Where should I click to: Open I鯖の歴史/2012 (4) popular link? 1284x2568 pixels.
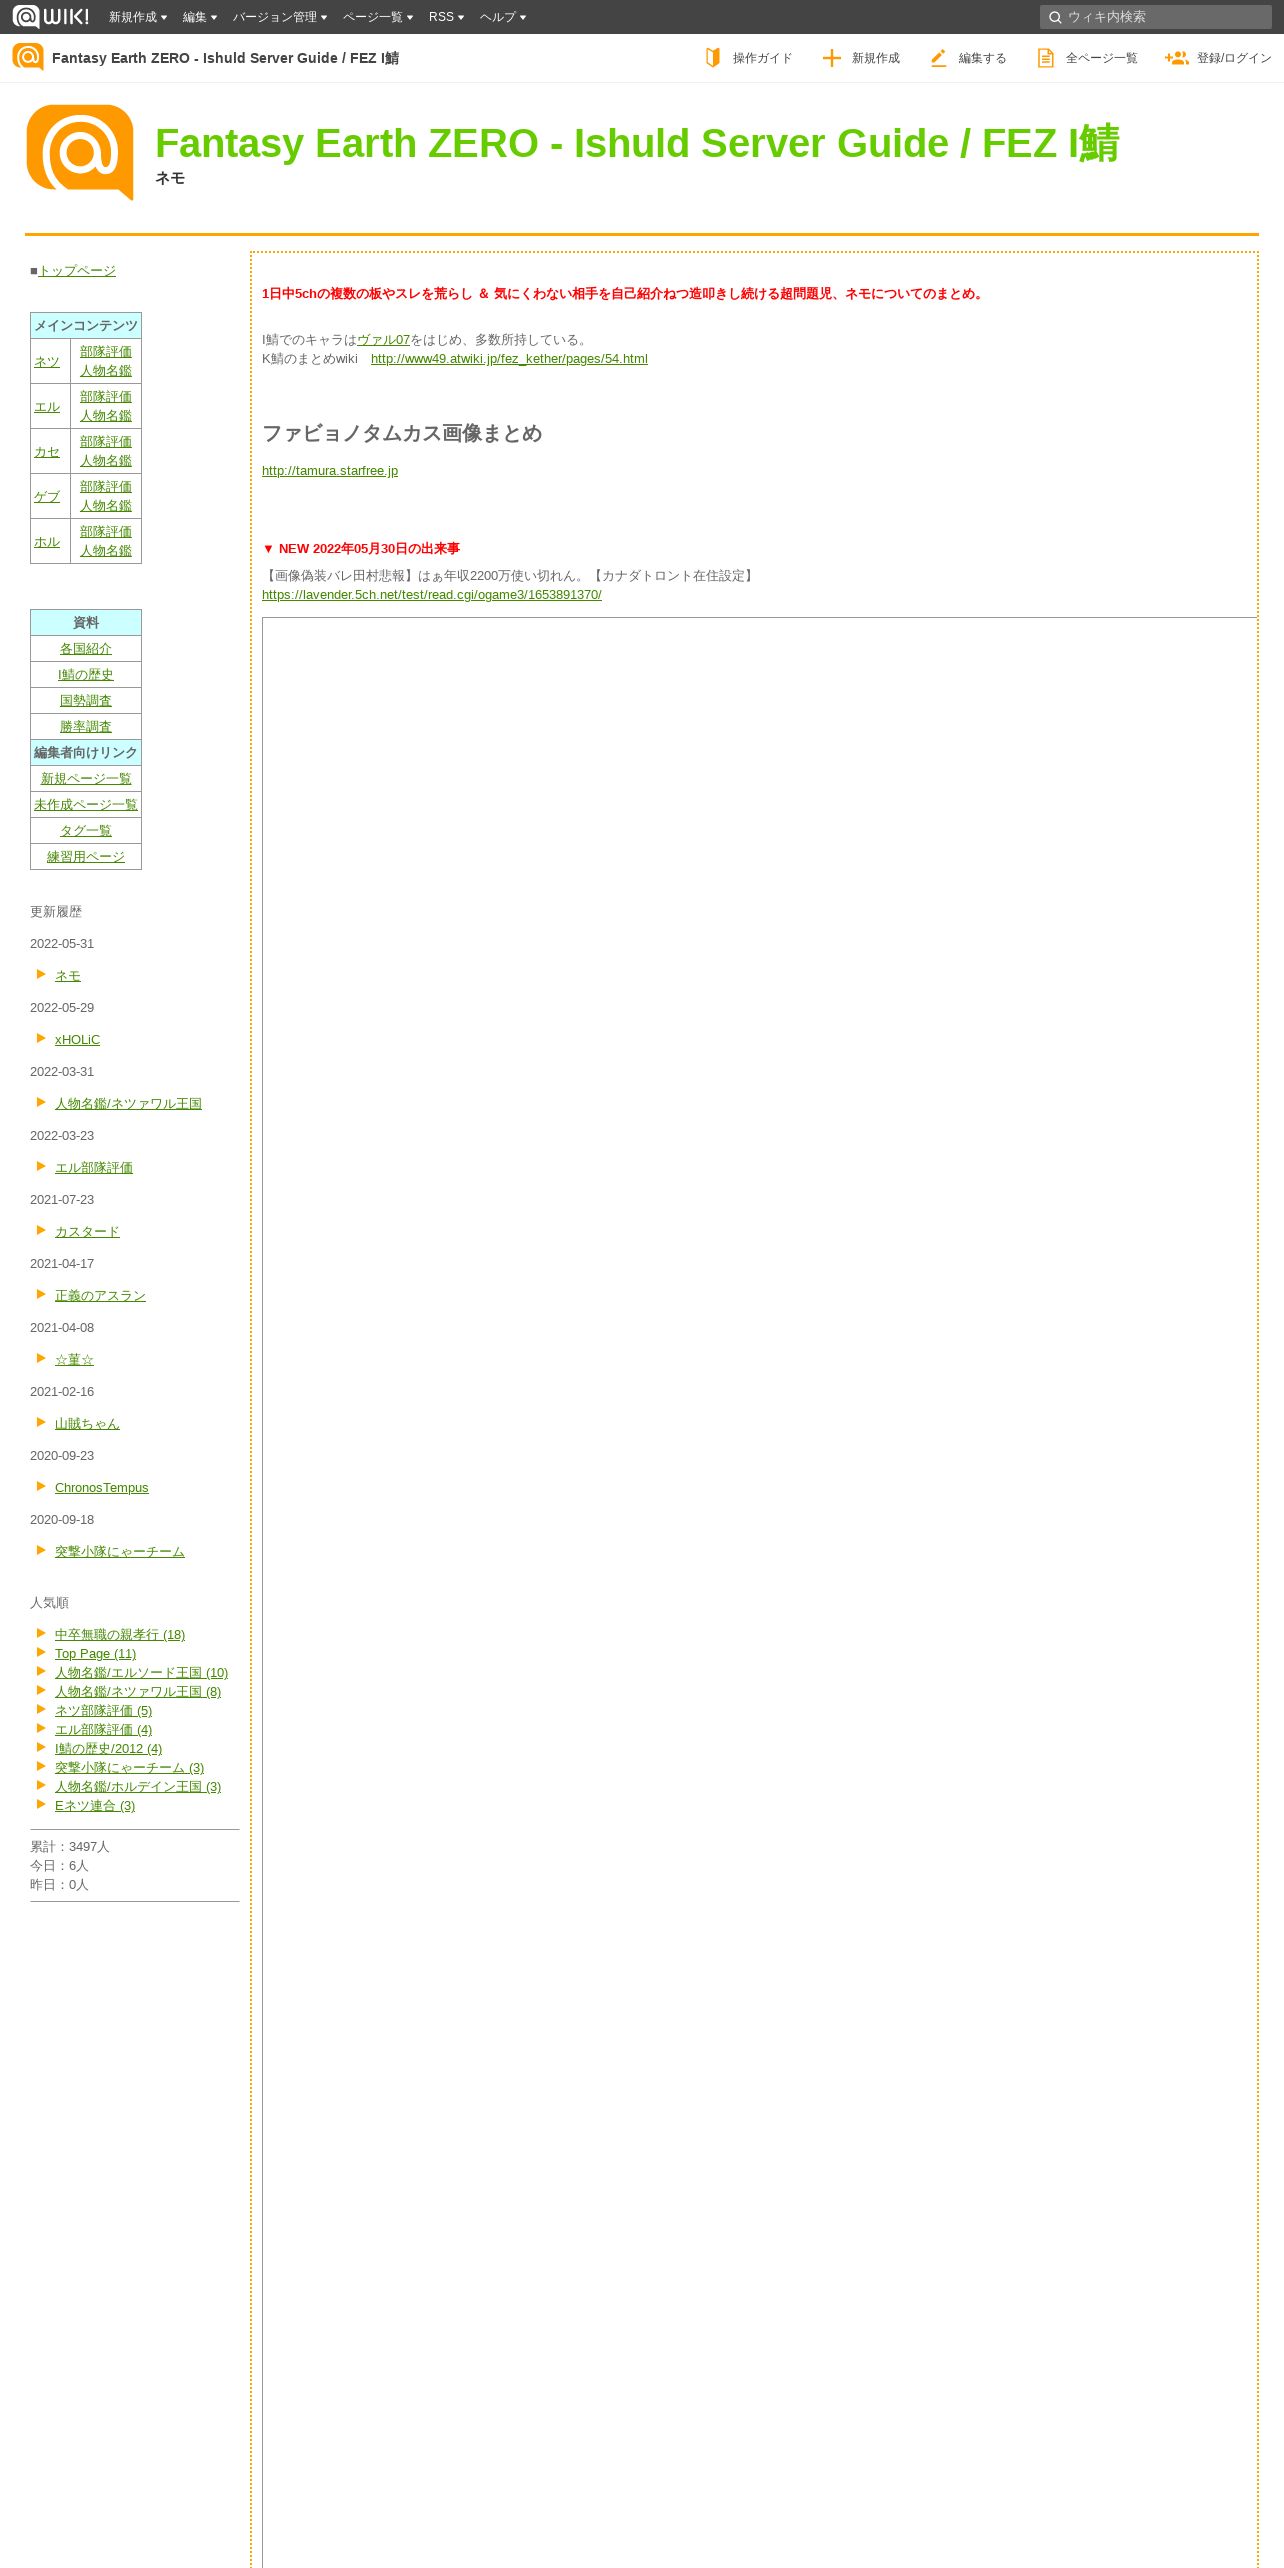pos(108,1748)
